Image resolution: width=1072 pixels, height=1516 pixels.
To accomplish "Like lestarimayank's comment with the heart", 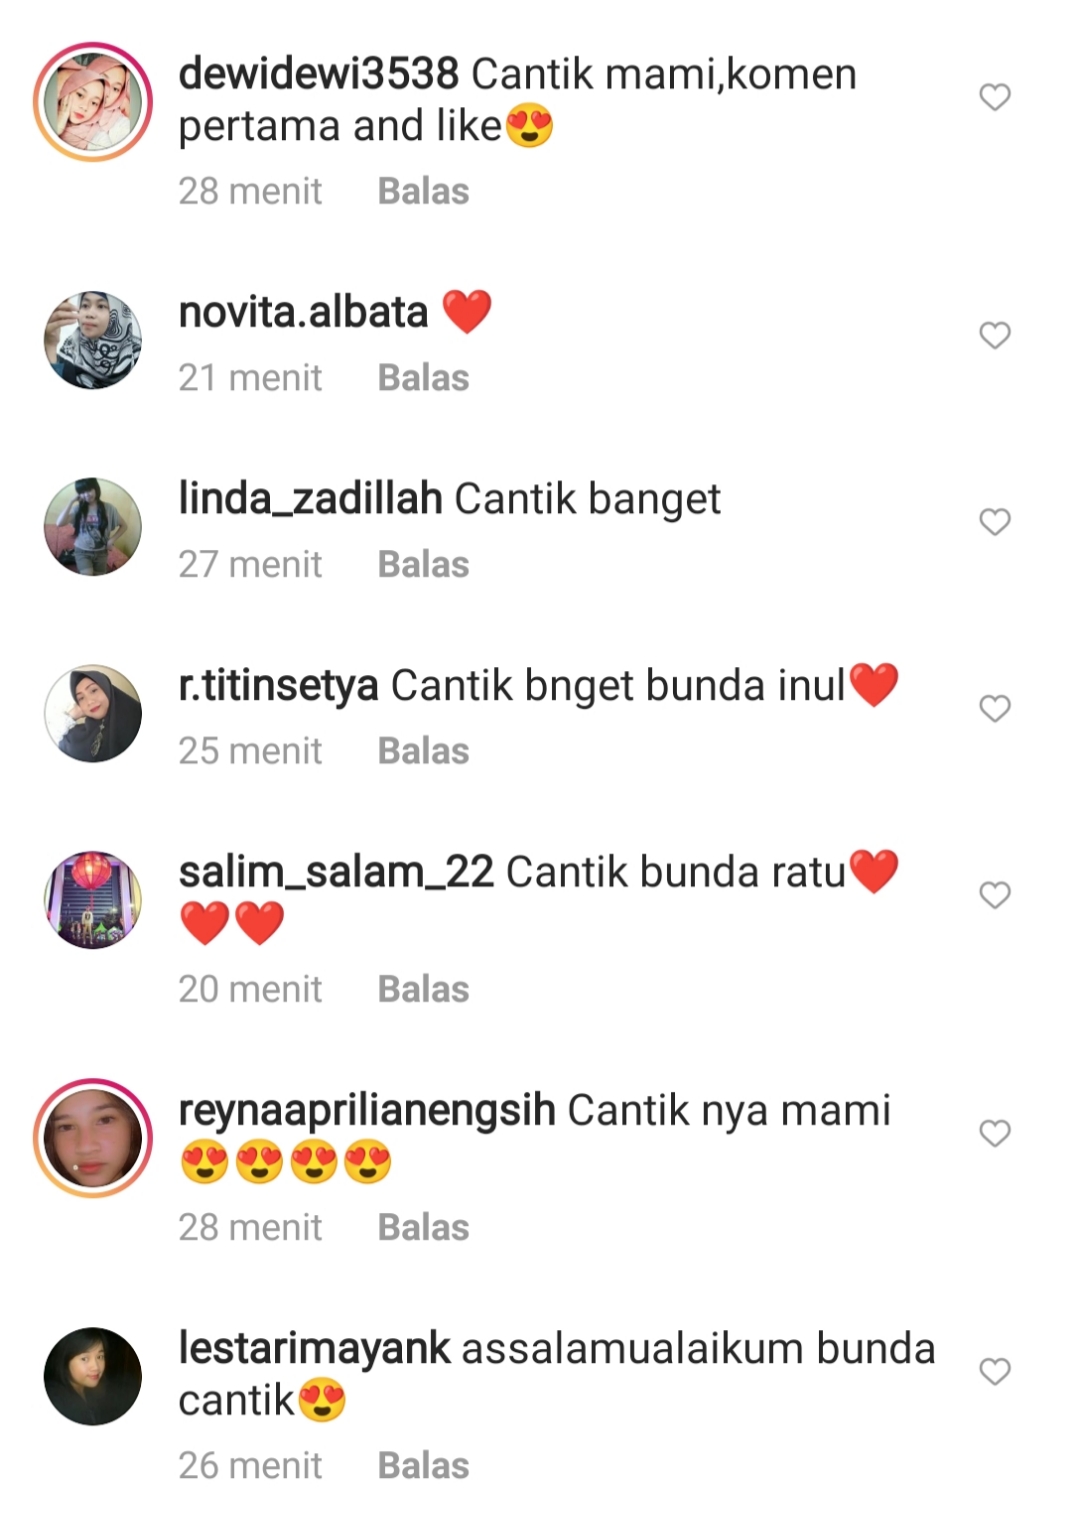I will 994,1371.
